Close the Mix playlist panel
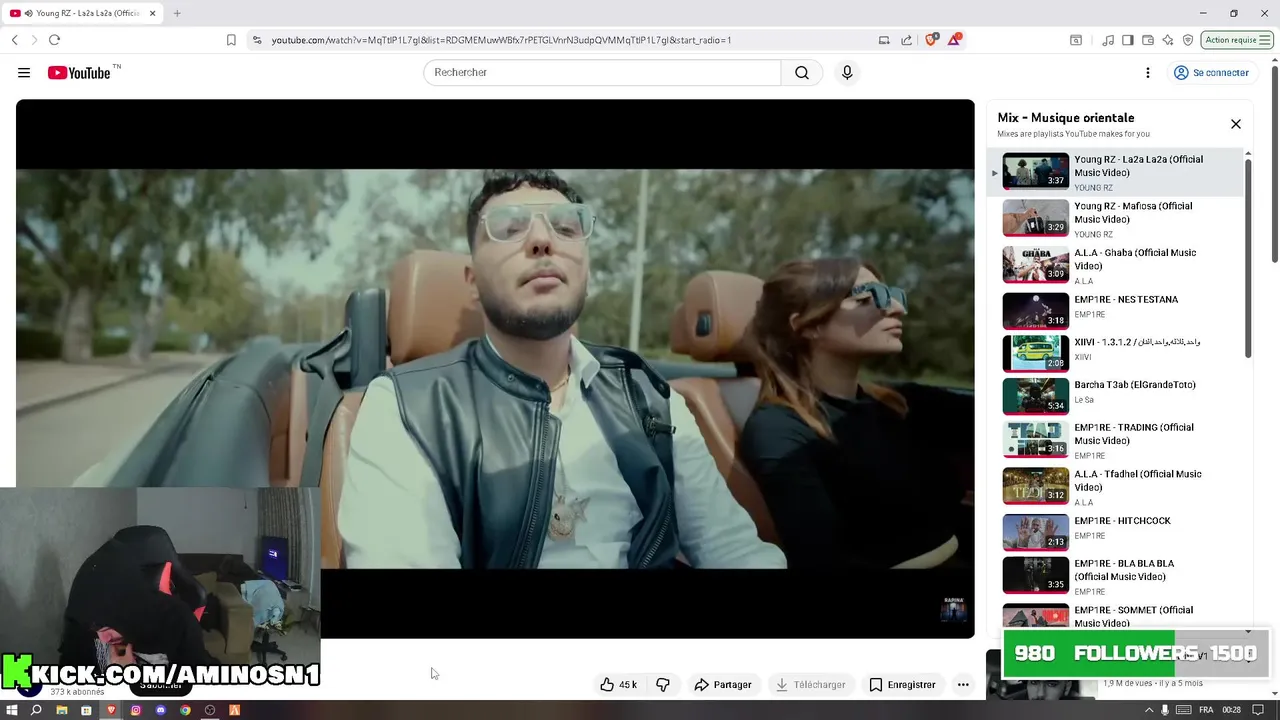The width and height of the screenshot is (1280, 720). coord(1236,124)
